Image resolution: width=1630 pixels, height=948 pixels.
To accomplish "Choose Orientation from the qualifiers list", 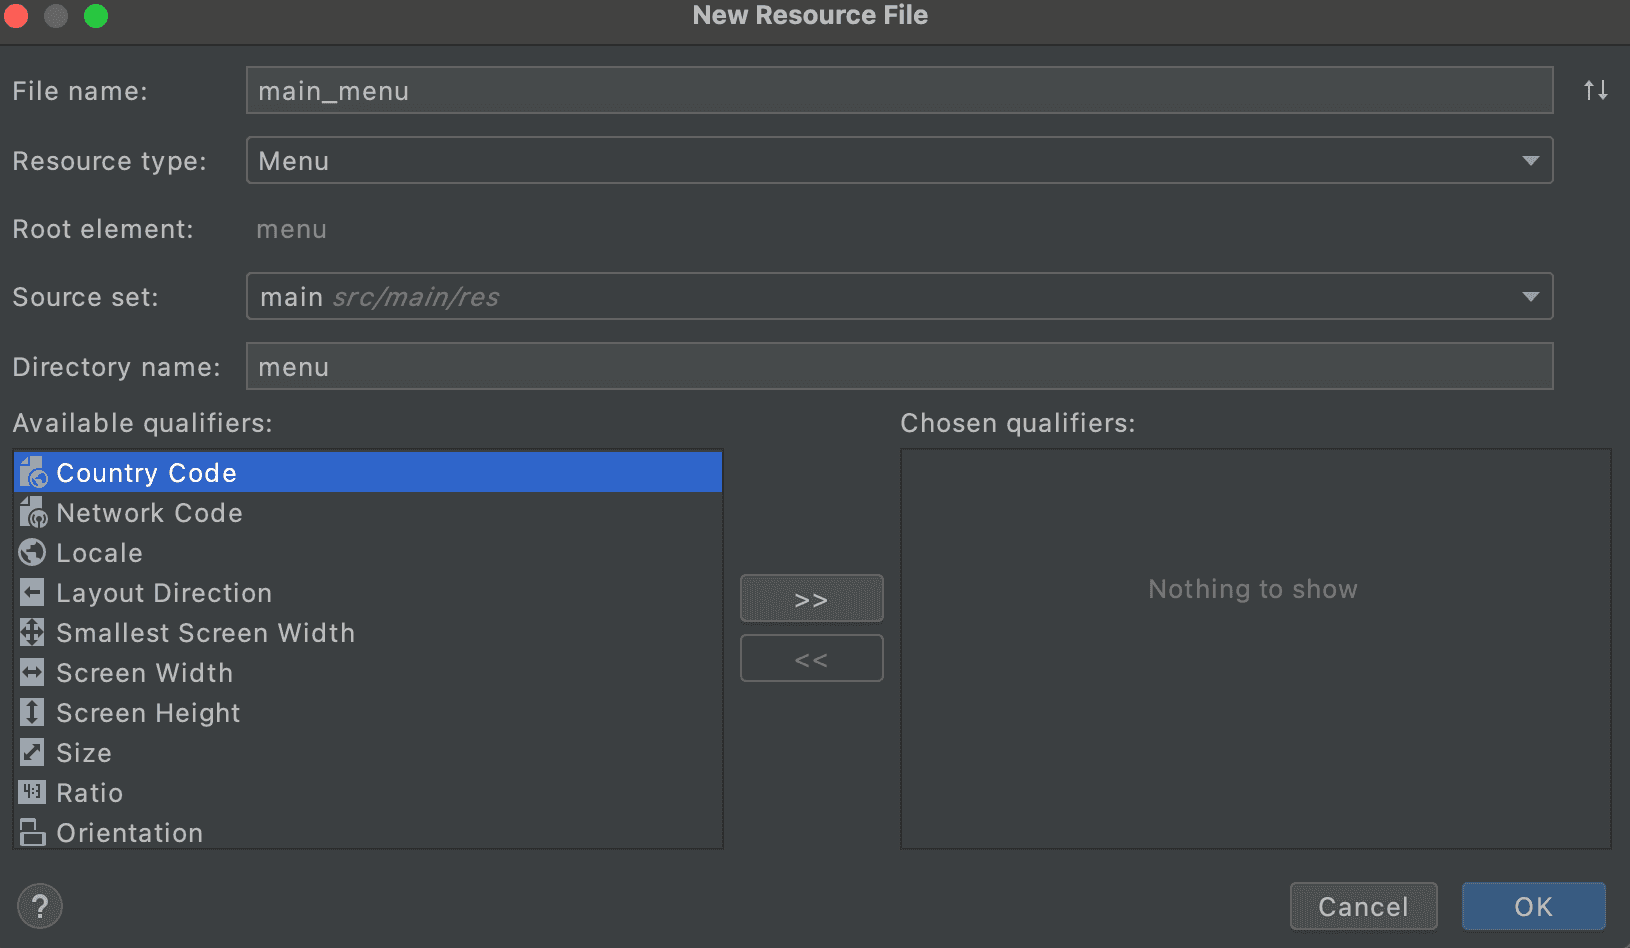I will [129, 832].
